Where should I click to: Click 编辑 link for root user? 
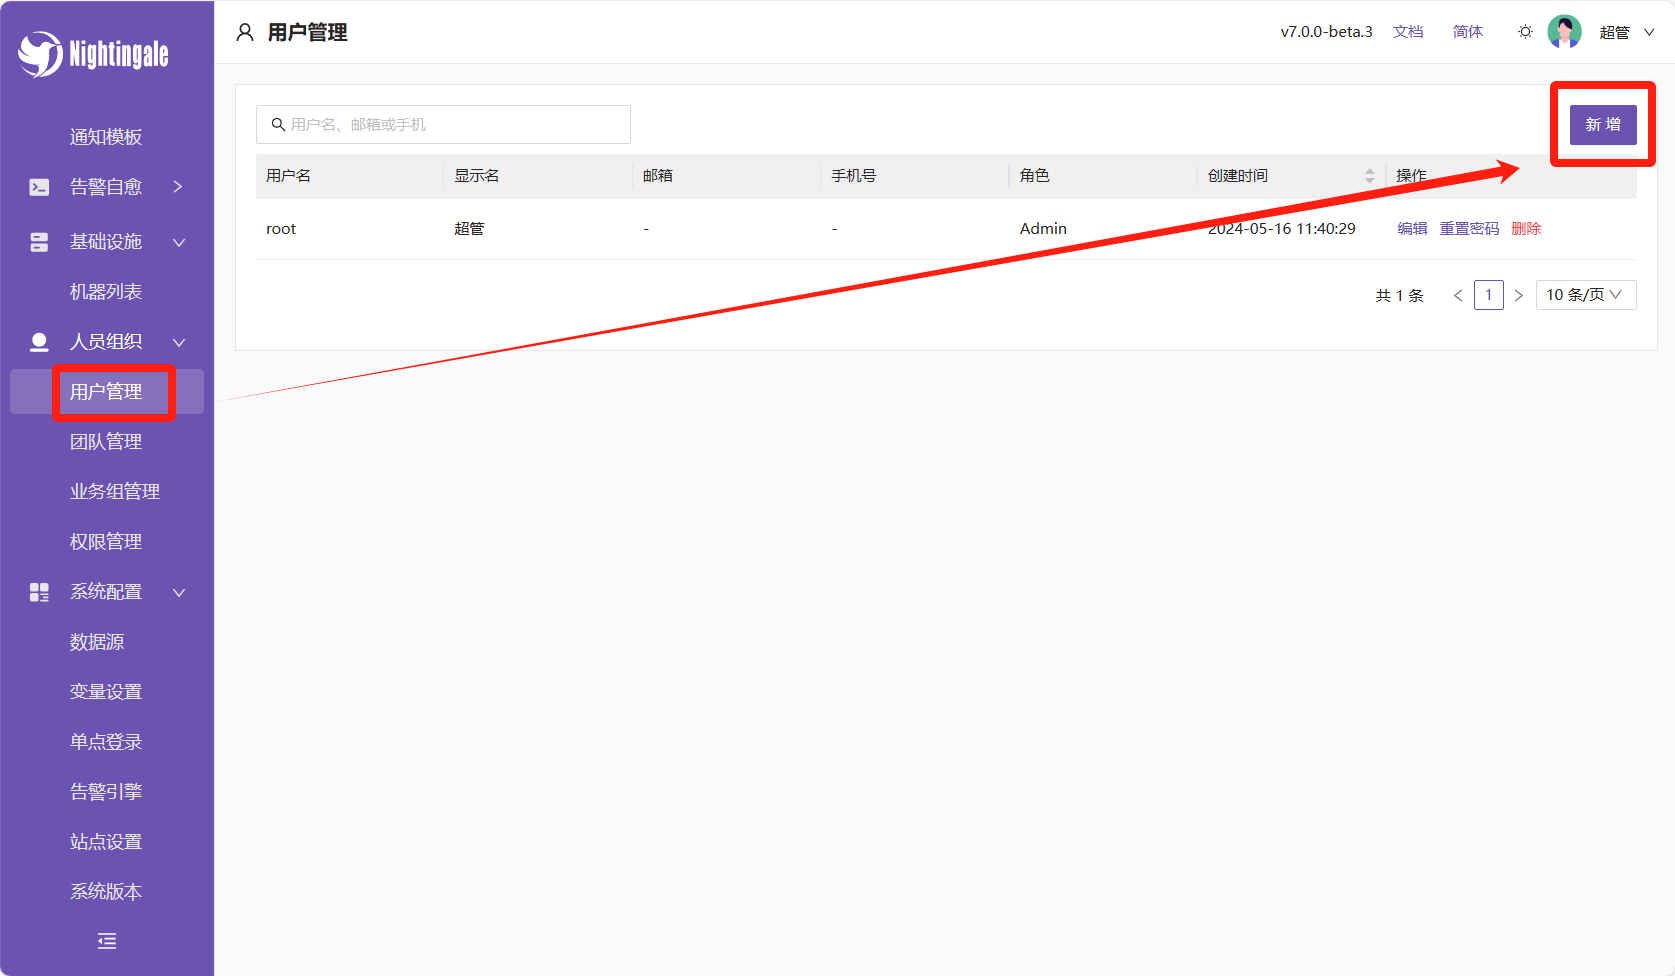click(1412, 229)
